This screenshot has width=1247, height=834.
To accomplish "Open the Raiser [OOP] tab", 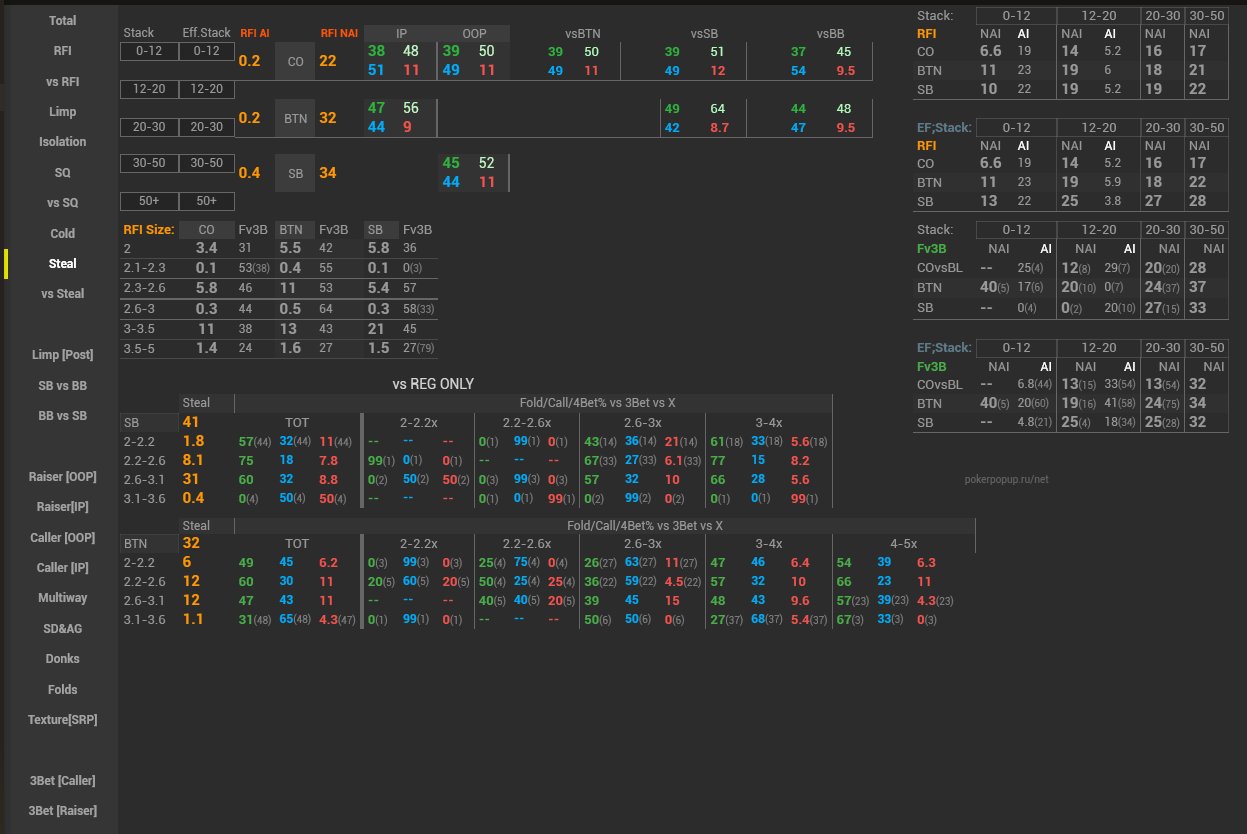I will (62, 477).
